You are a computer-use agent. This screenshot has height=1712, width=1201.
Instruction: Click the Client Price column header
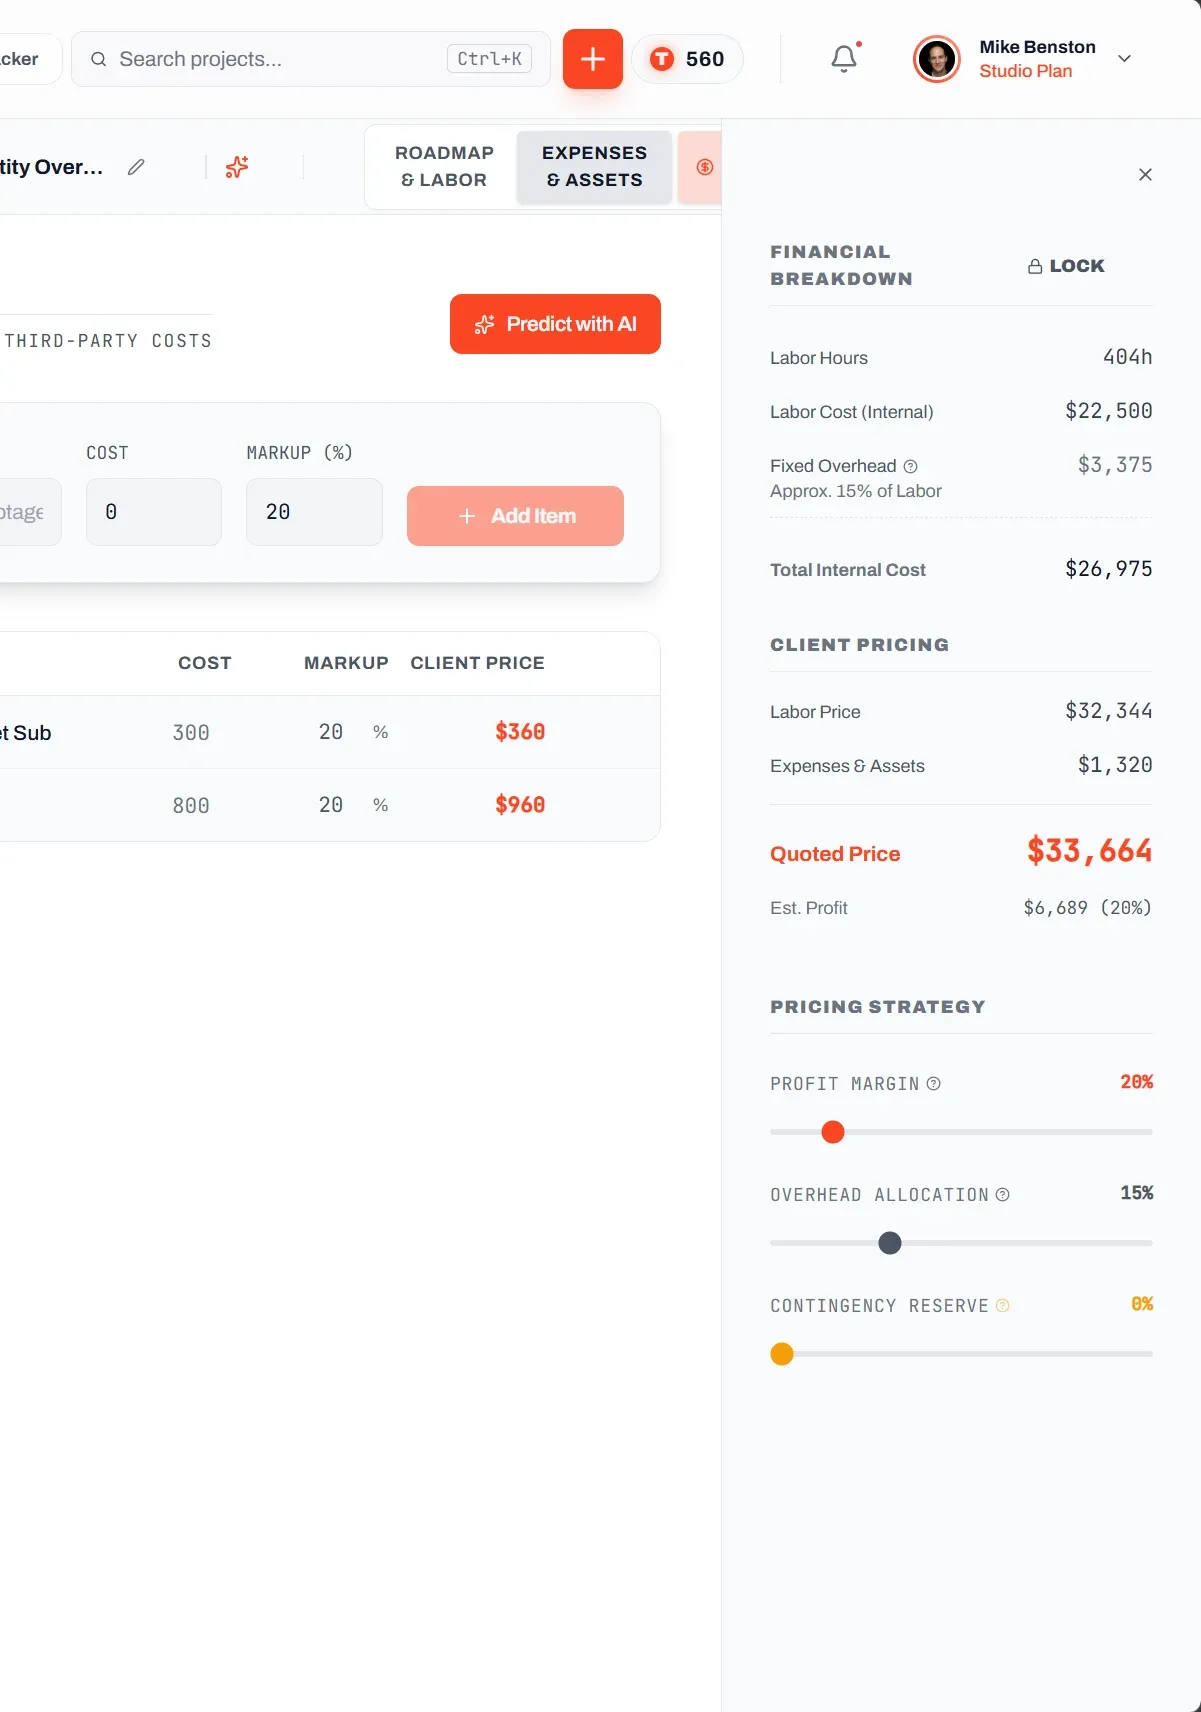click(477, 663)
